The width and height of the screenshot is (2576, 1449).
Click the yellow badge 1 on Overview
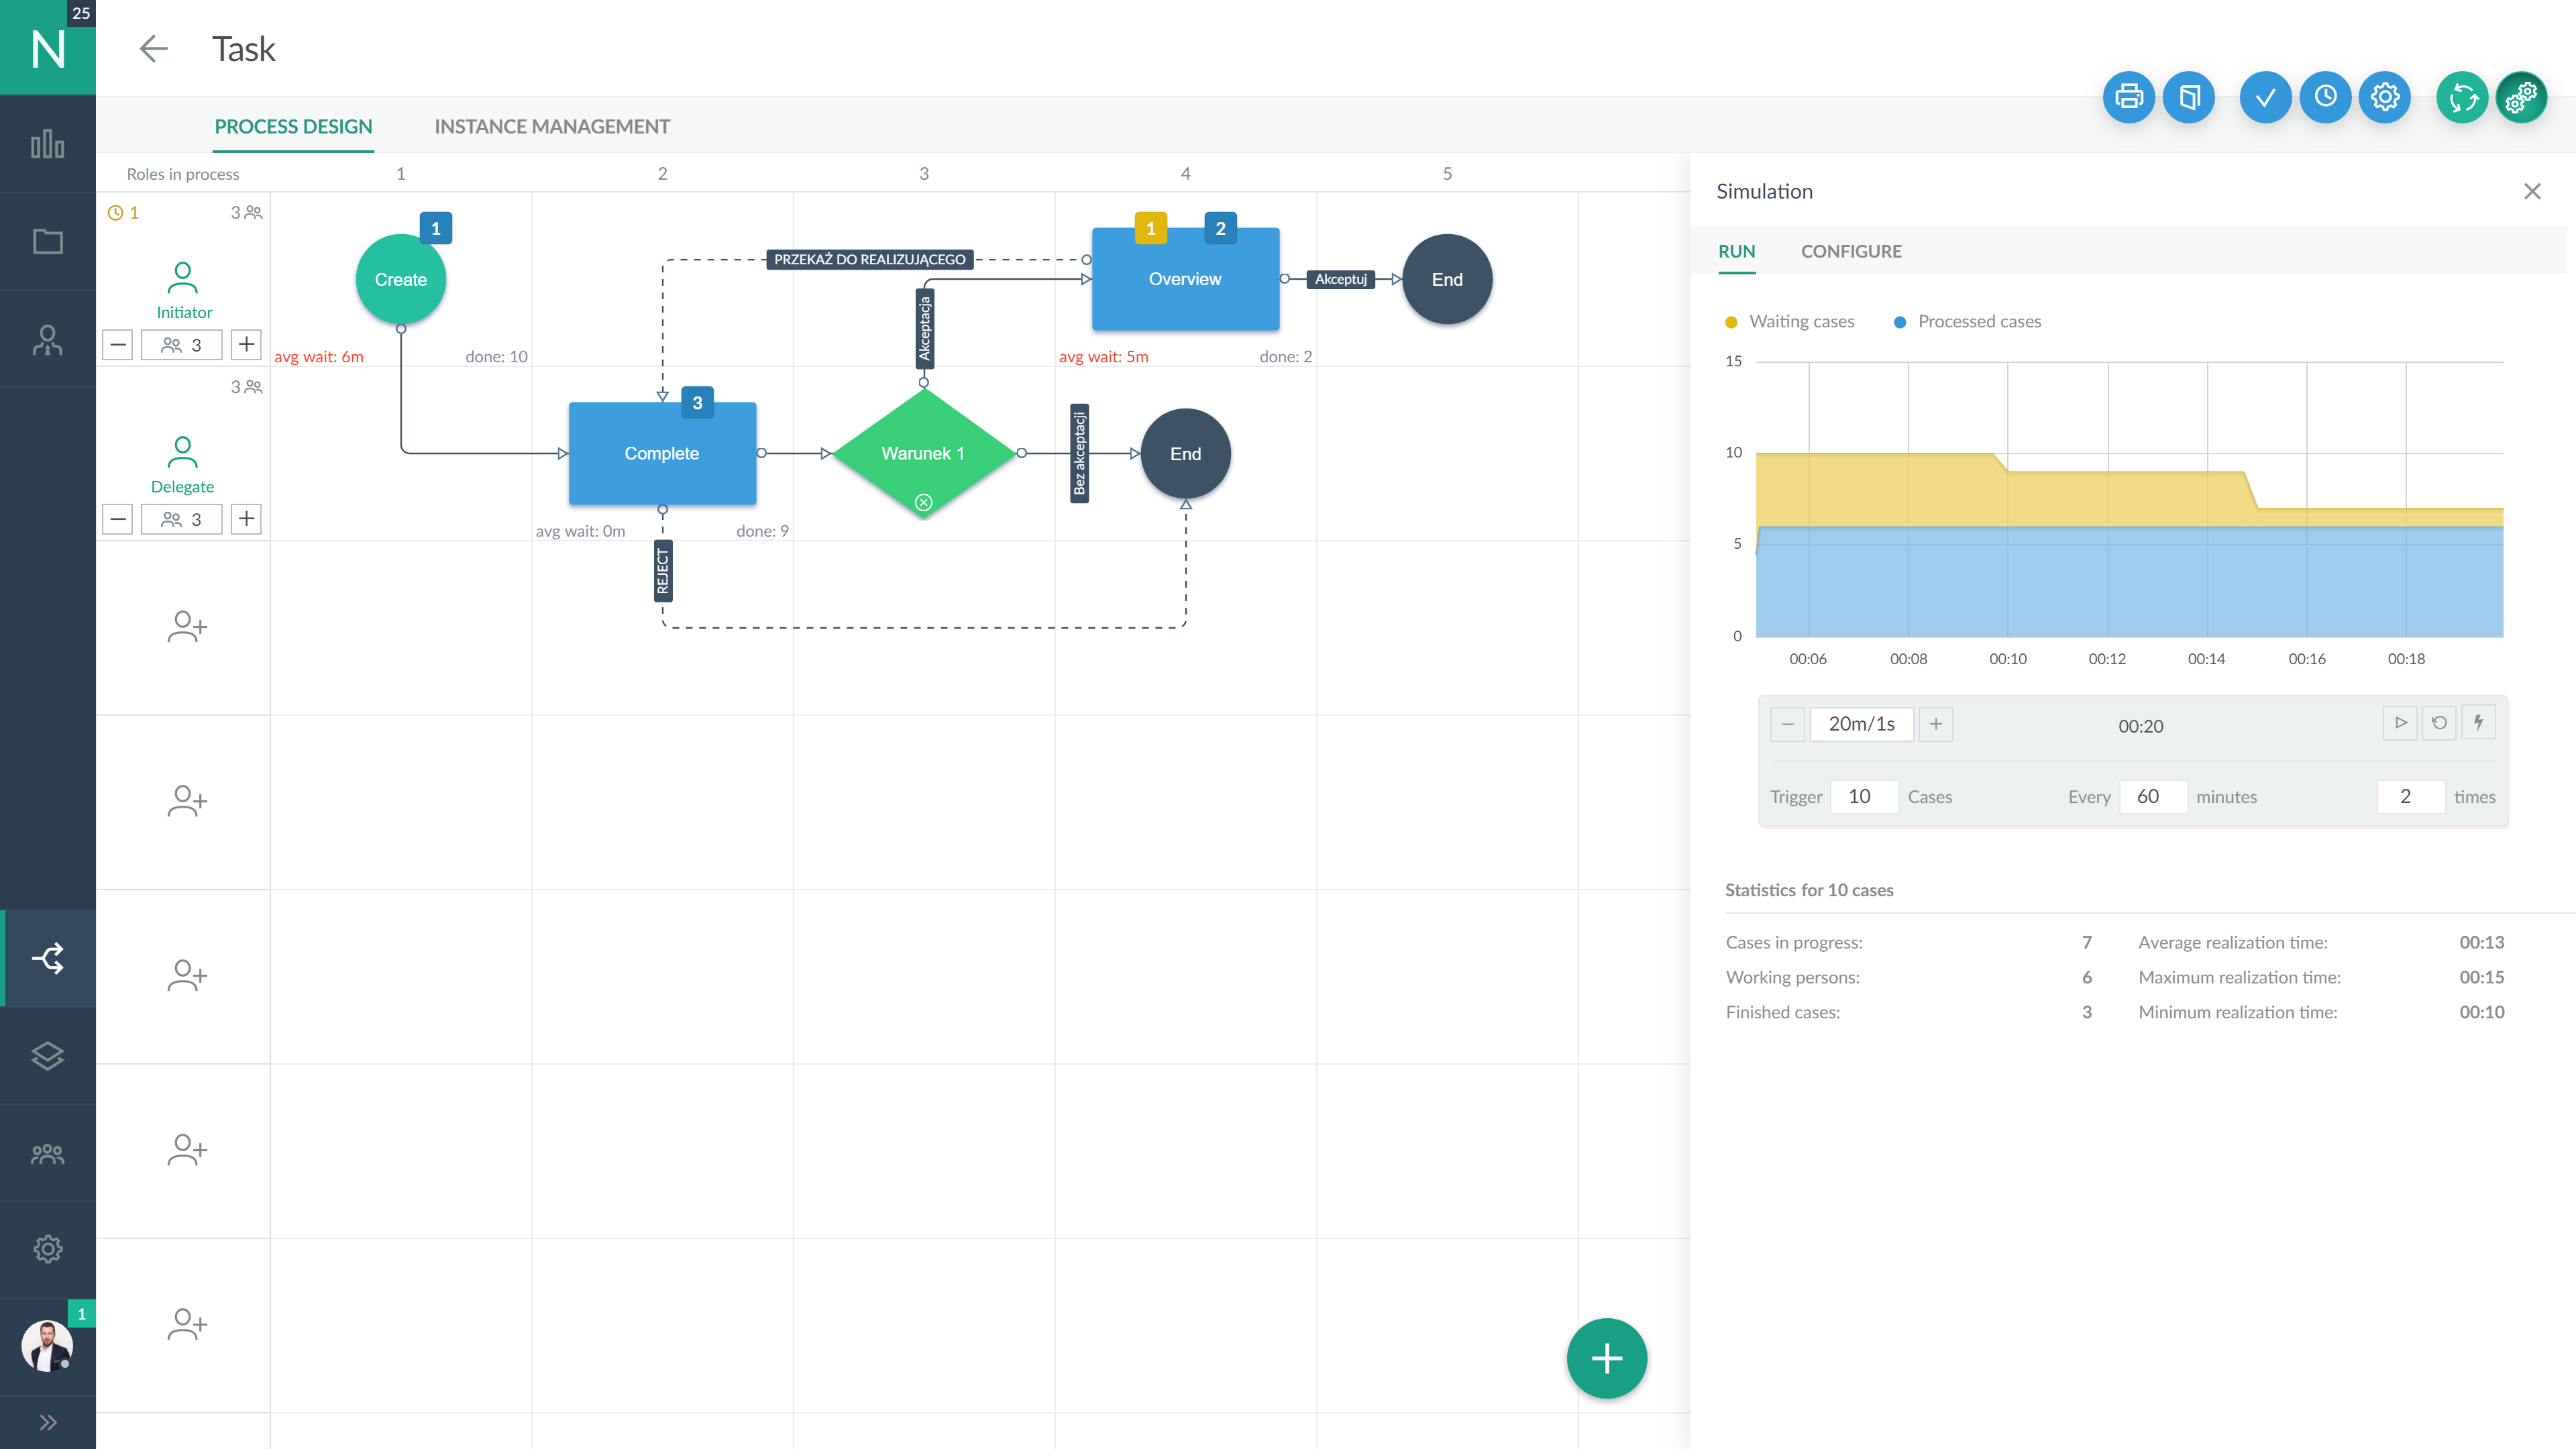pos(1151,229)
